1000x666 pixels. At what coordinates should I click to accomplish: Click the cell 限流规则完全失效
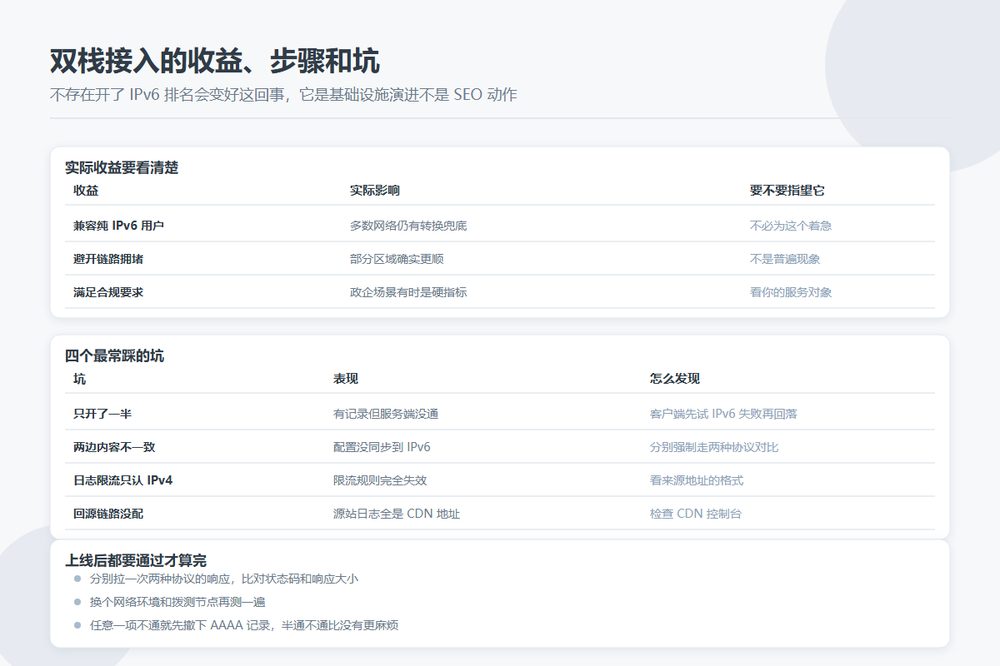tap(380, 480)
